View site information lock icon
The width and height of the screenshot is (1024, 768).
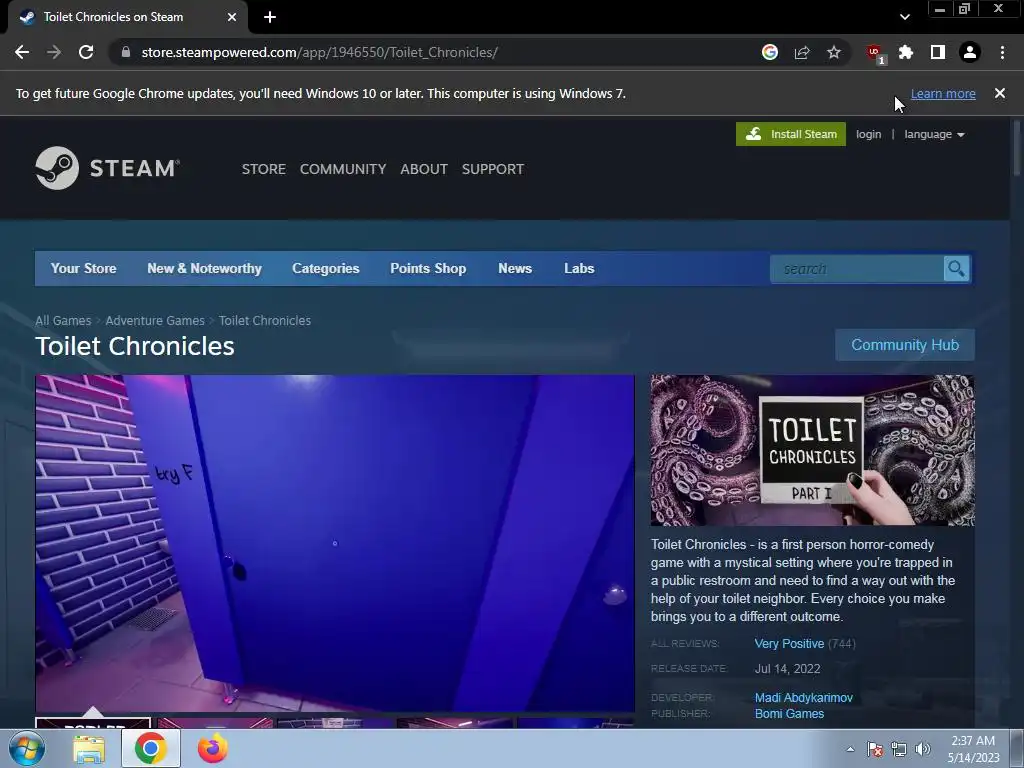(x=126, y=52)
